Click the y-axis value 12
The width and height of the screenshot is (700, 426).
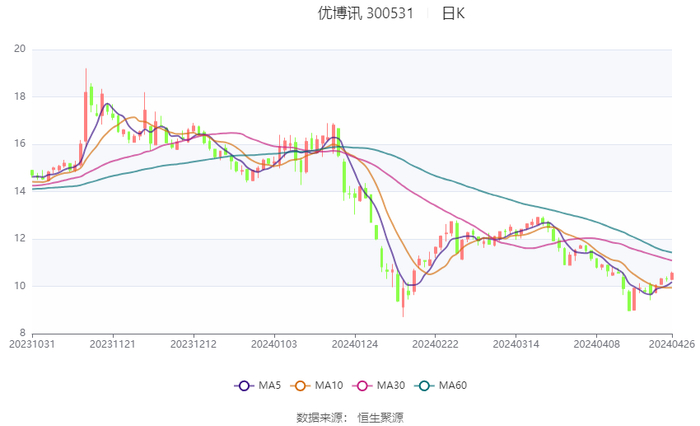click(x=20, y=238)
